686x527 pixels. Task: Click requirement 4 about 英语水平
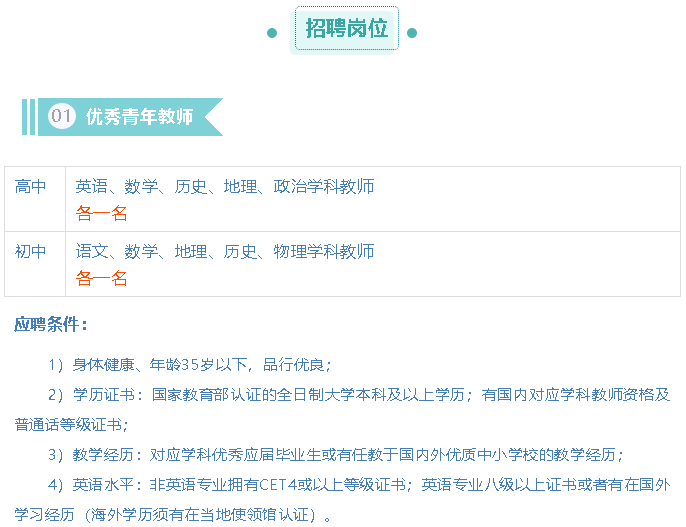point(342,500)
